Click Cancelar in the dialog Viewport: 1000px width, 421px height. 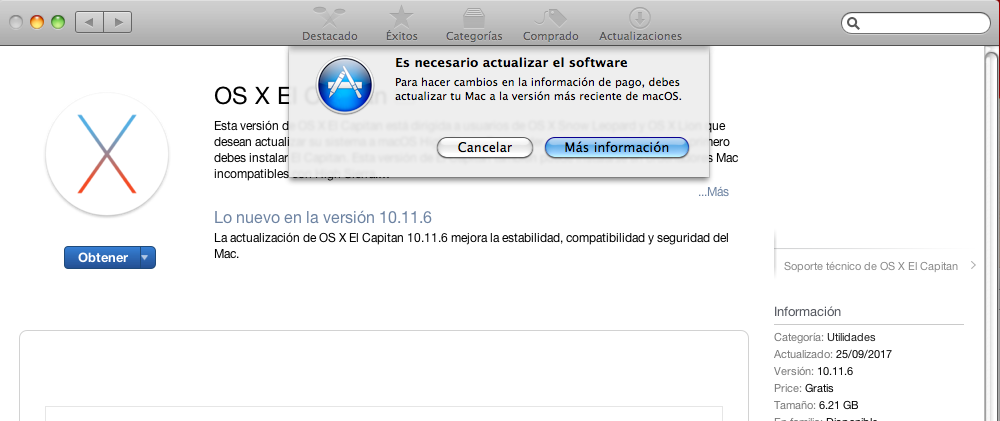click(485, 147)
